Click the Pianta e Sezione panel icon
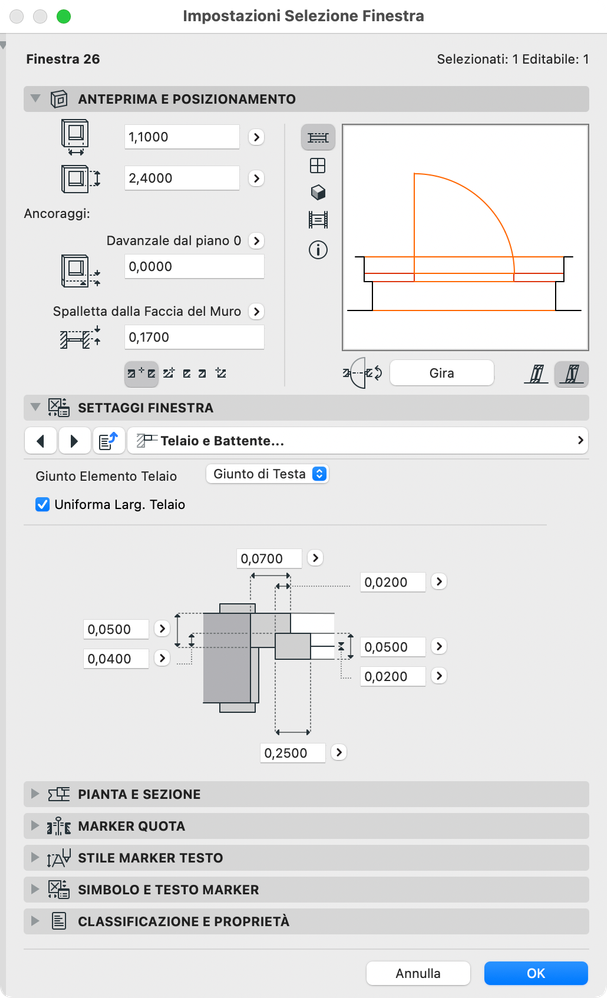Image resolution: width=607 pixels, height=998 pixels. coord(59,794)
